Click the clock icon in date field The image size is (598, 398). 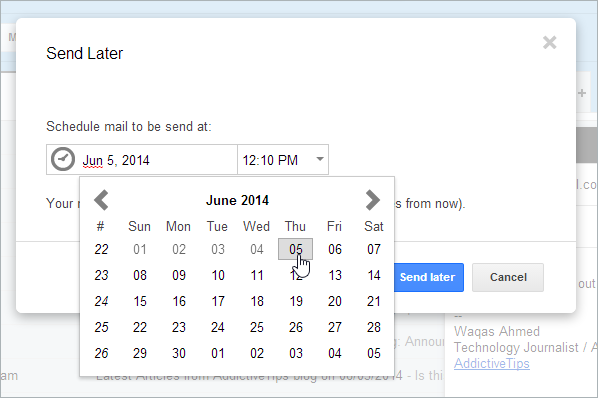click(x=63, y=159)
